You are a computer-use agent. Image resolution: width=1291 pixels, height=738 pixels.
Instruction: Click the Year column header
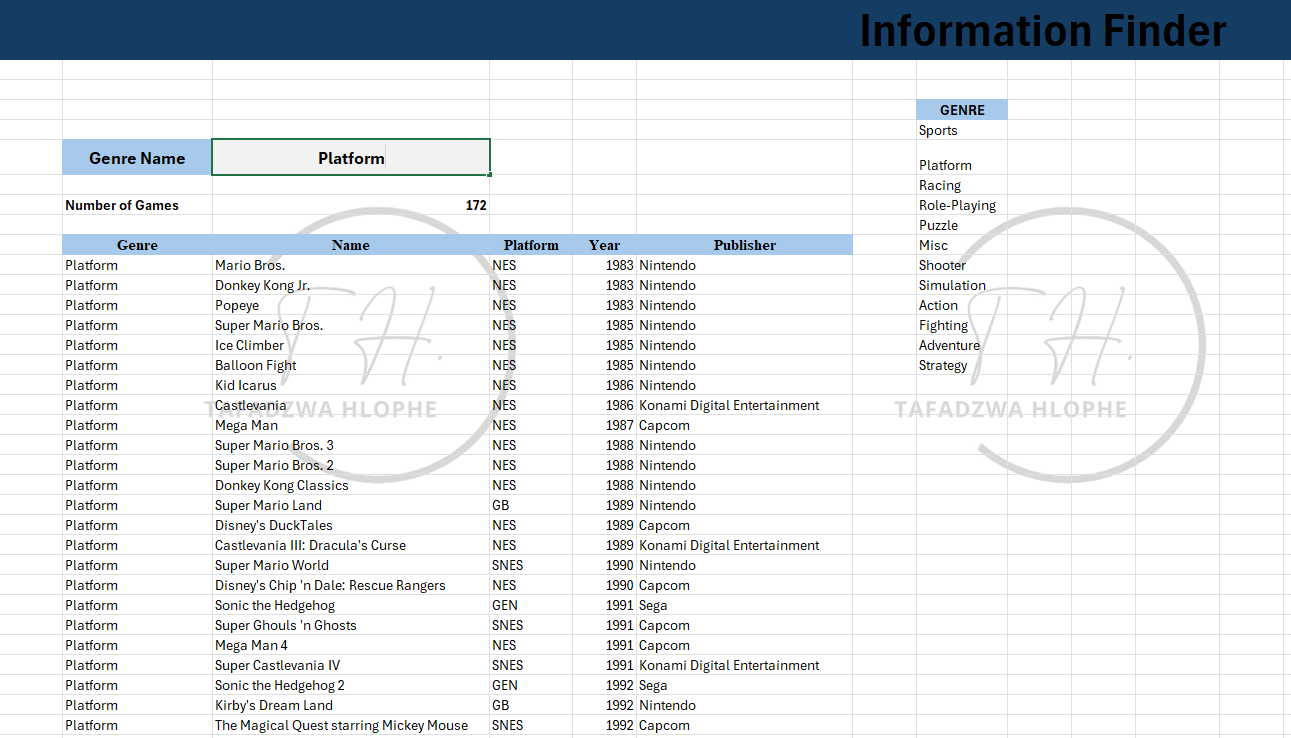(604, 245)
